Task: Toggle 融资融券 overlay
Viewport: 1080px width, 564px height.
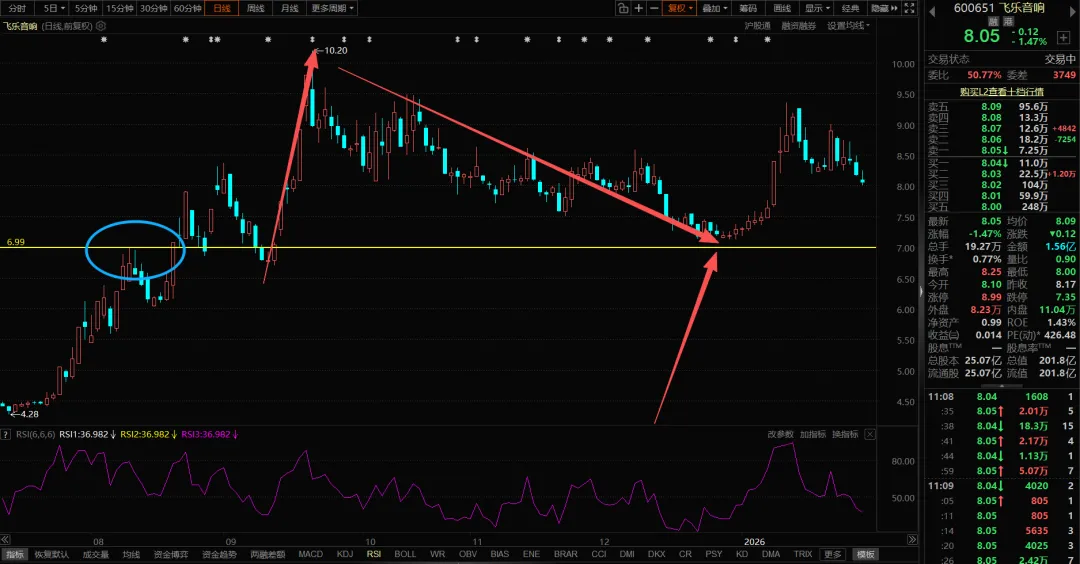Action: [x=798, y=26]
